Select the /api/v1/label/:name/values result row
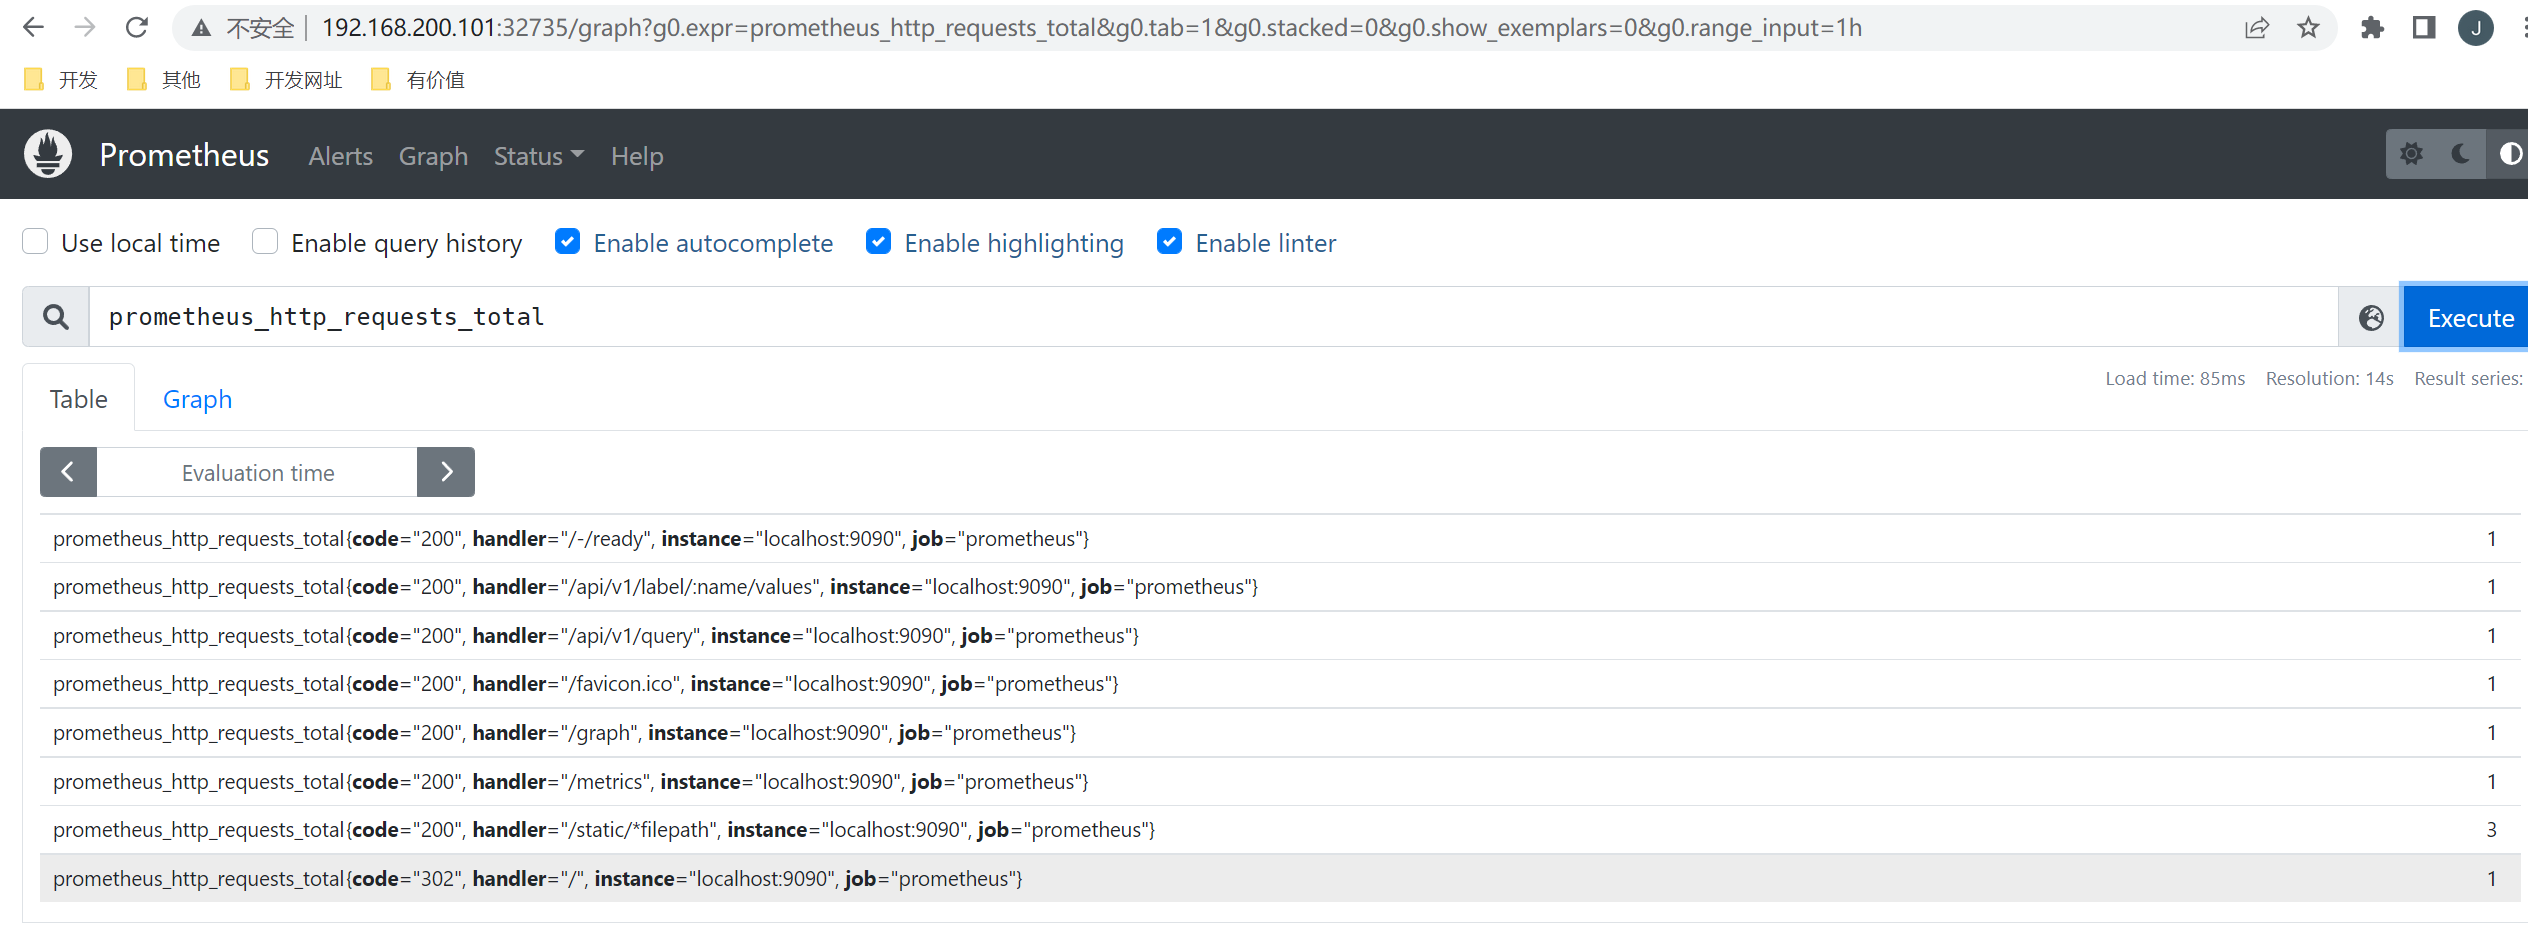The image size is (2528, 934). [1280, 587]
